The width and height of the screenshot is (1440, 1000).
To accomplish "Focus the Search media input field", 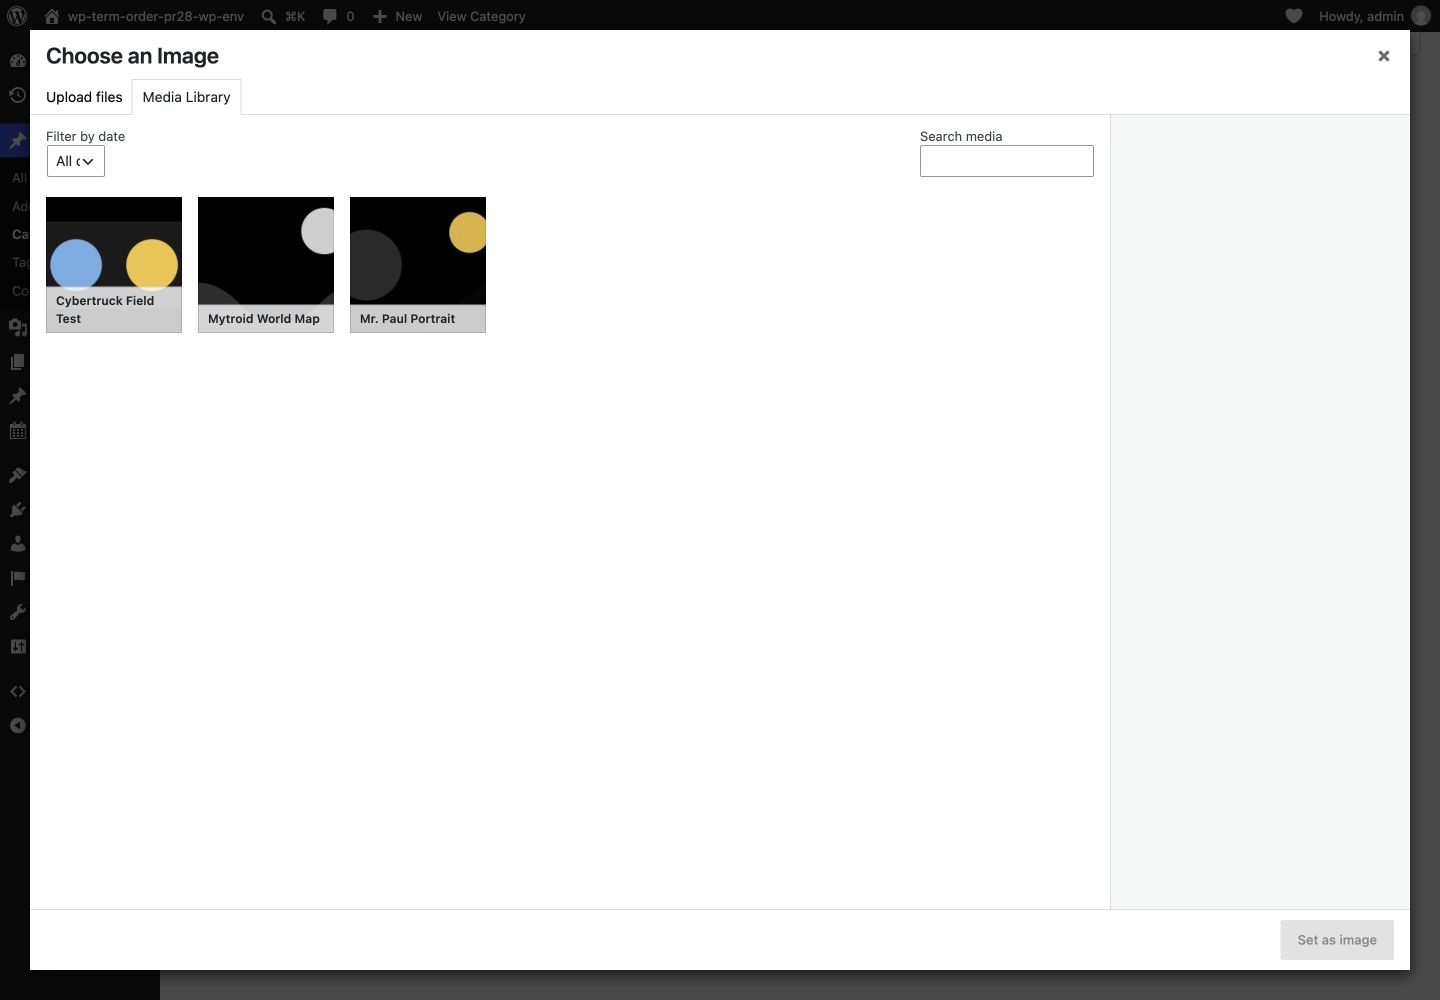I will 1007,161.
